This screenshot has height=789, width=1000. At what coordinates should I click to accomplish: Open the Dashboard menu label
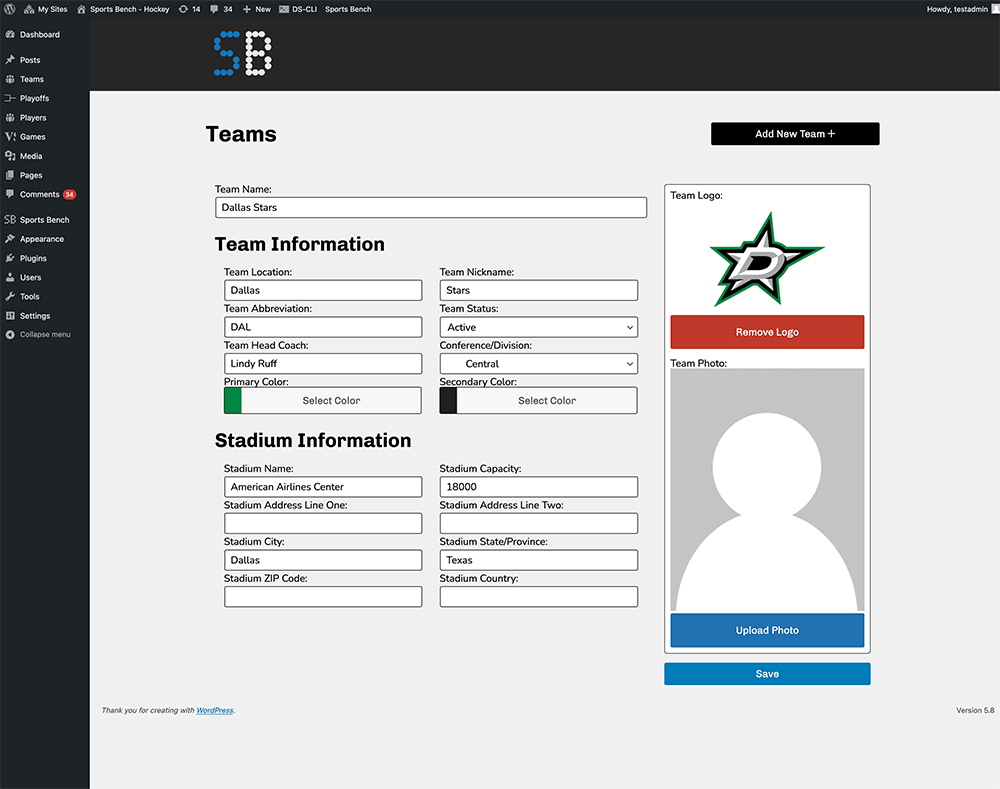[40, 34]
